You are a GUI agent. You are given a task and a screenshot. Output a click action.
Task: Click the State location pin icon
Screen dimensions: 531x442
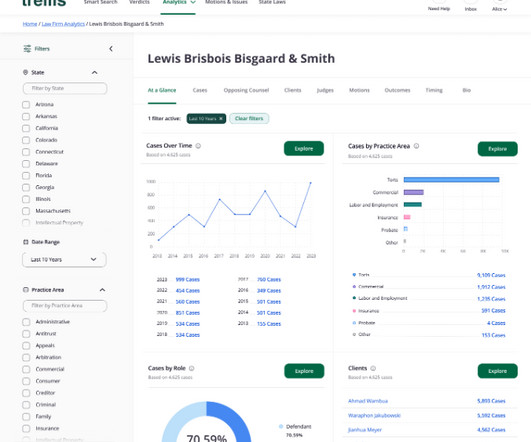click(25, 72)
